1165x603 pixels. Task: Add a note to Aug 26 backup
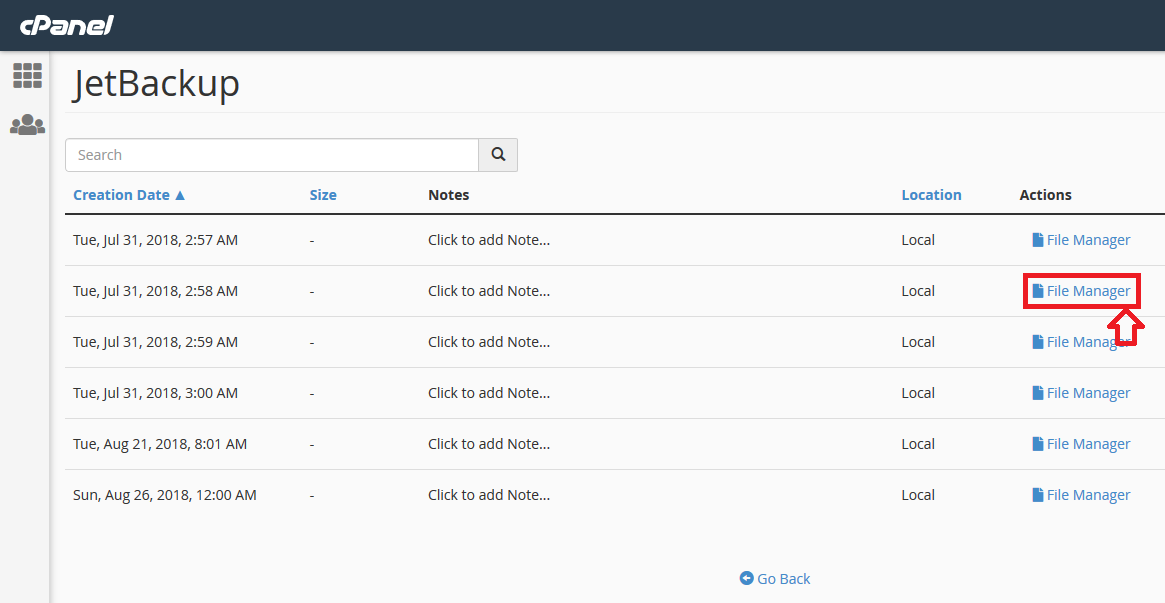tap(489, 495)
